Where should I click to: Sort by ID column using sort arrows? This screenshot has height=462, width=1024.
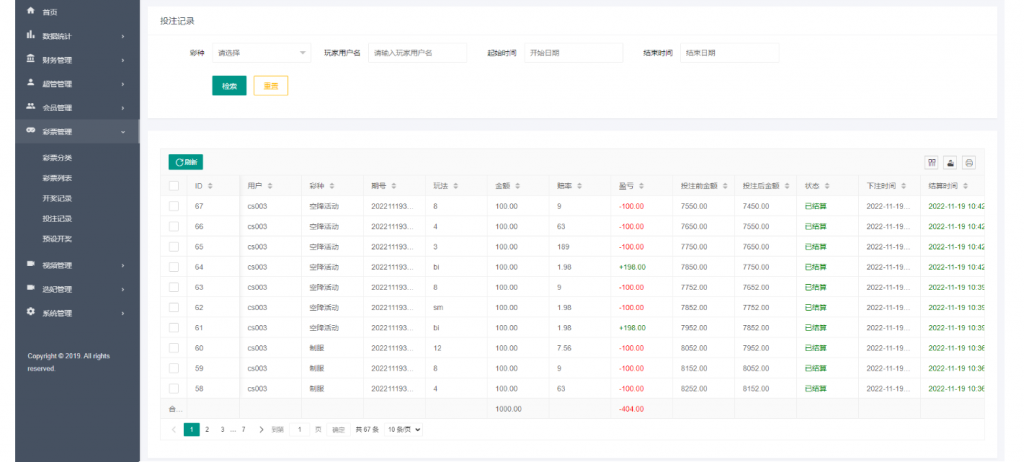pyautogui.click(x=213, y=186)
